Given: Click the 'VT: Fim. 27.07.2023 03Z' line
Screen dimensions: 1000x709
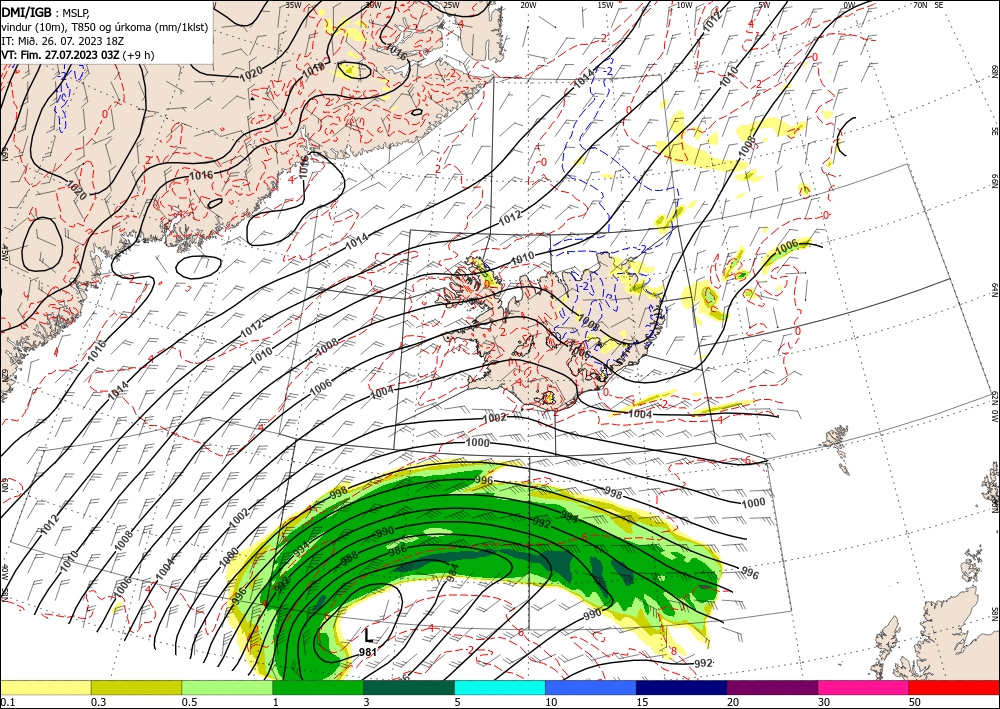Looking at the screenshot, I should tap(60, 55).
